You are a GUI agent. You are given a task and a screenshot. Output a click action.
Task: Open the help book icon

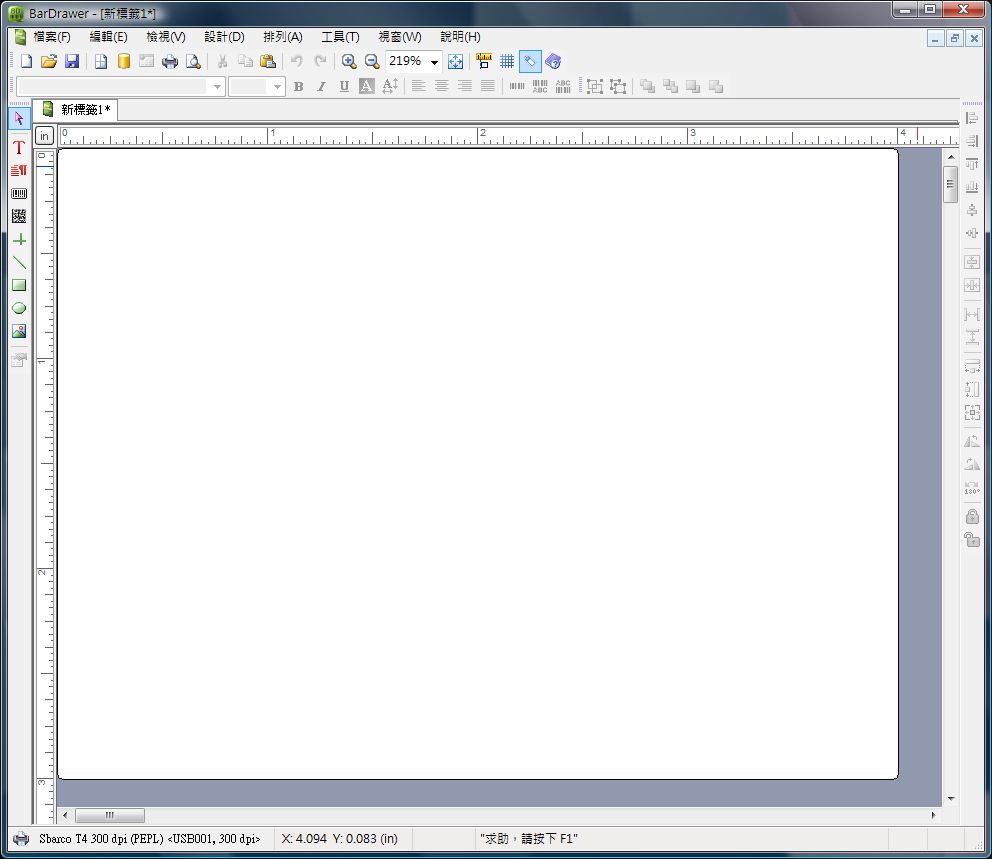coord(553,61)
